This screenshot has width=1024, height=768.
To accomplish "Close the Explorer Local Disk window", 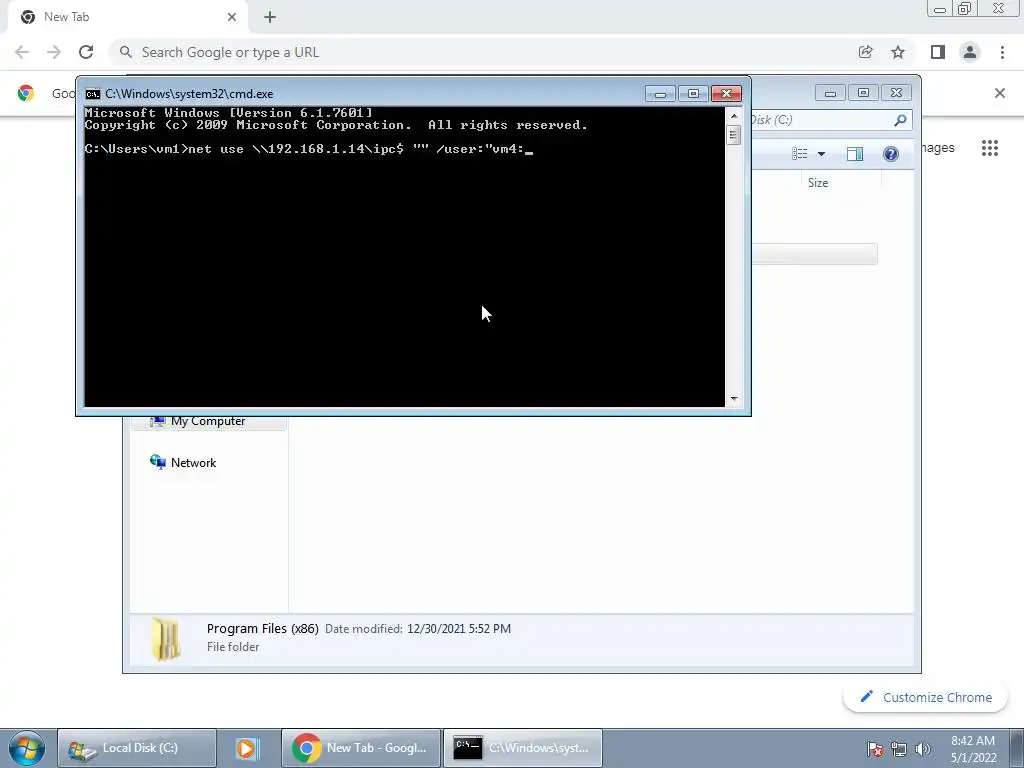I will [x=897, y=93].
